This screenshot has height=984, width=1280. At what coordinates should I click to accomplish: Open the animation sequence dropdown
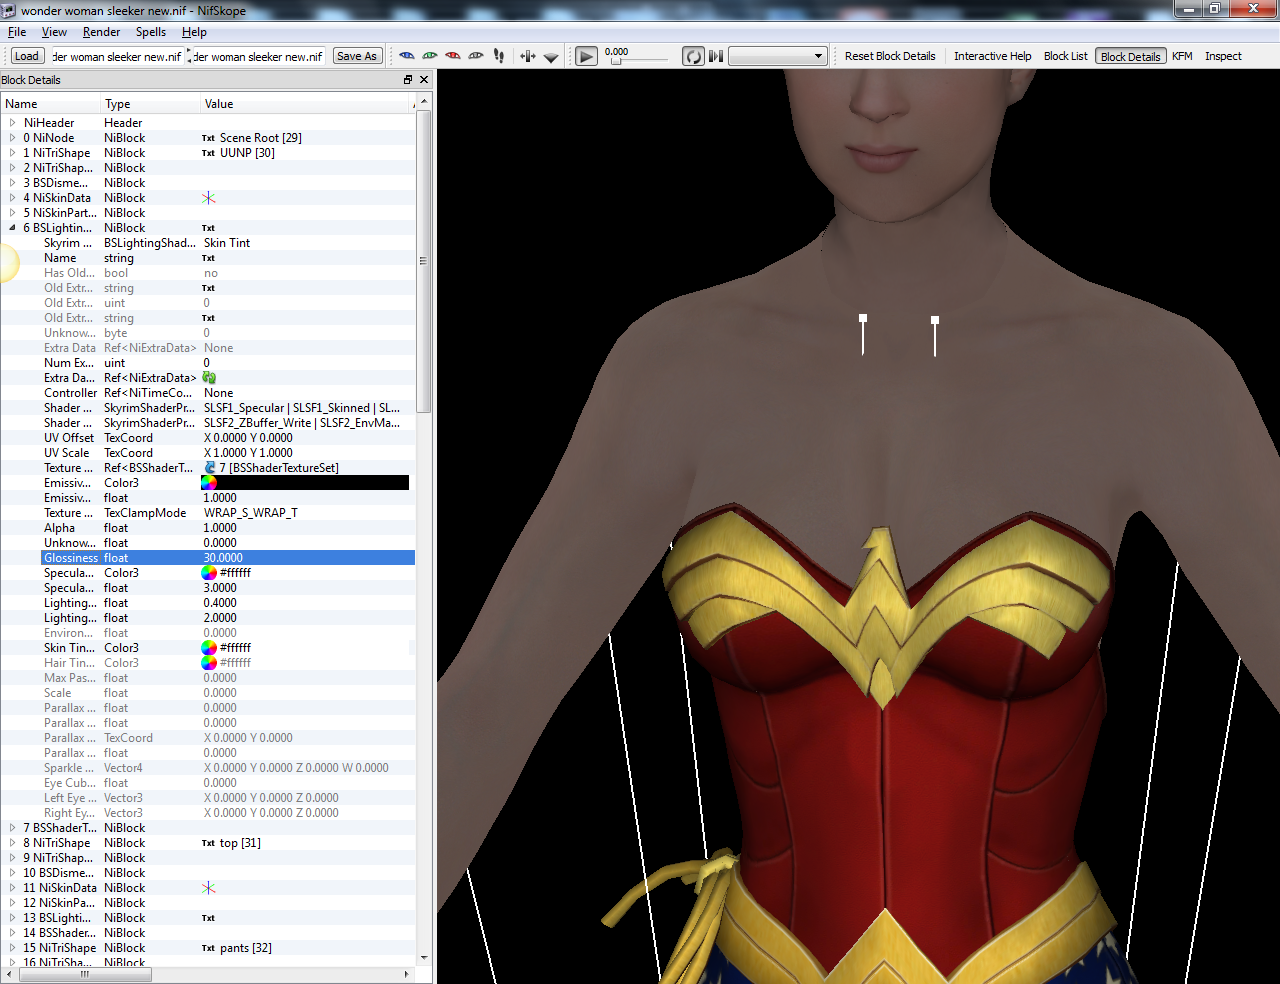tap(778, 56)
